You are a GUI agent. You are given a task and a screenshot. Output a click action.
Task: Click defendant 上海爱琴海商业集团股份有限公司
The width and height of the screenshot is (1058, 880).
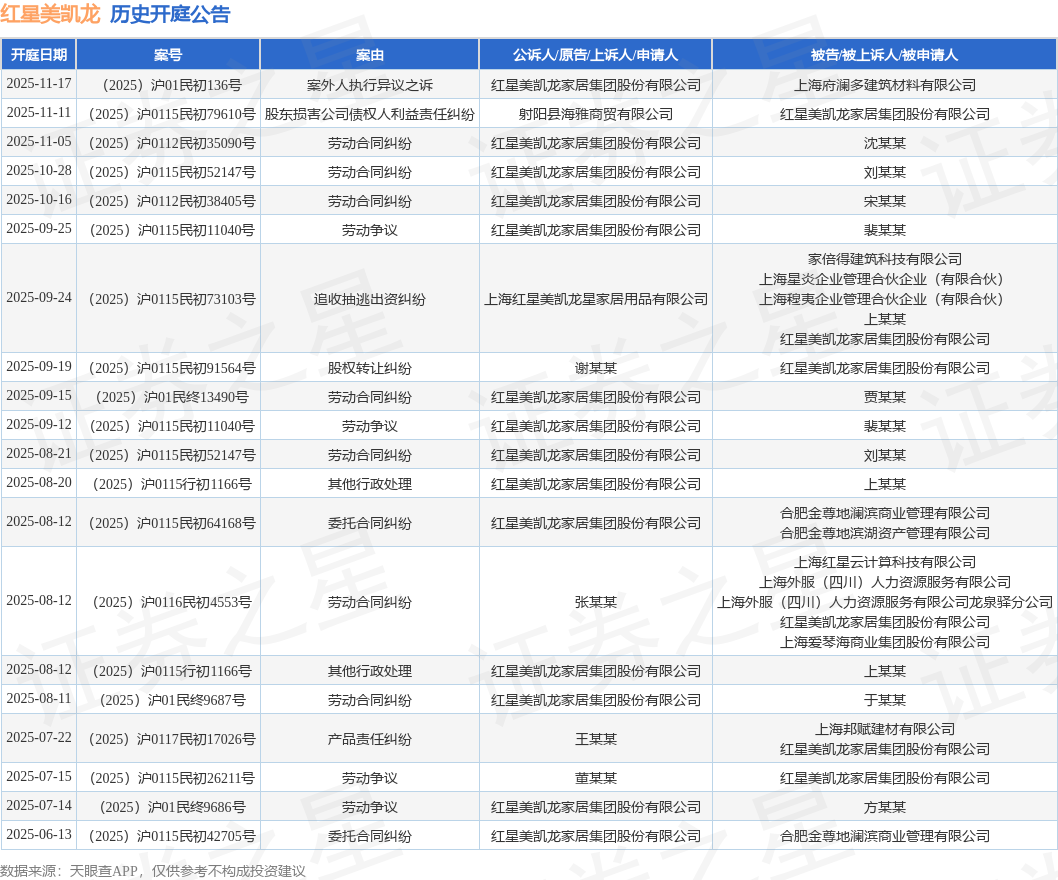tap(885, 642)
